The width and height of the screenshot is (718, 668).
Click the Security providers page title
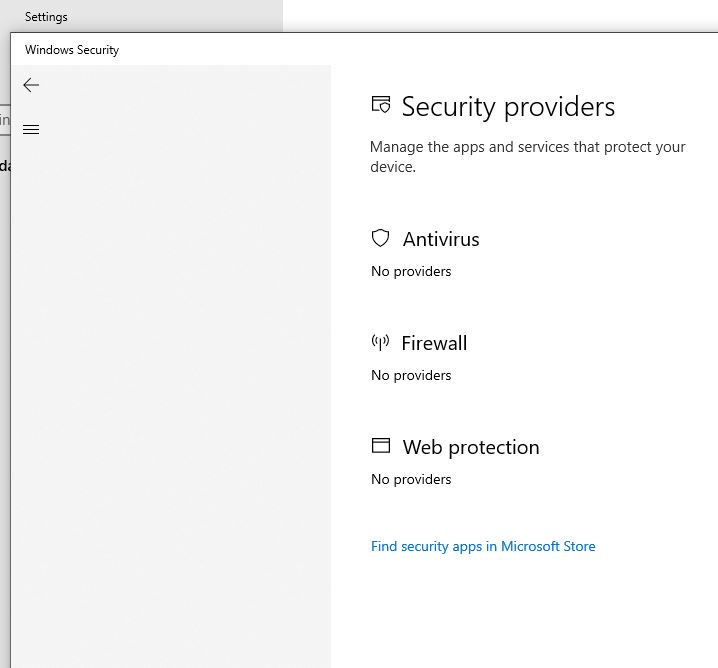point(508,107)
